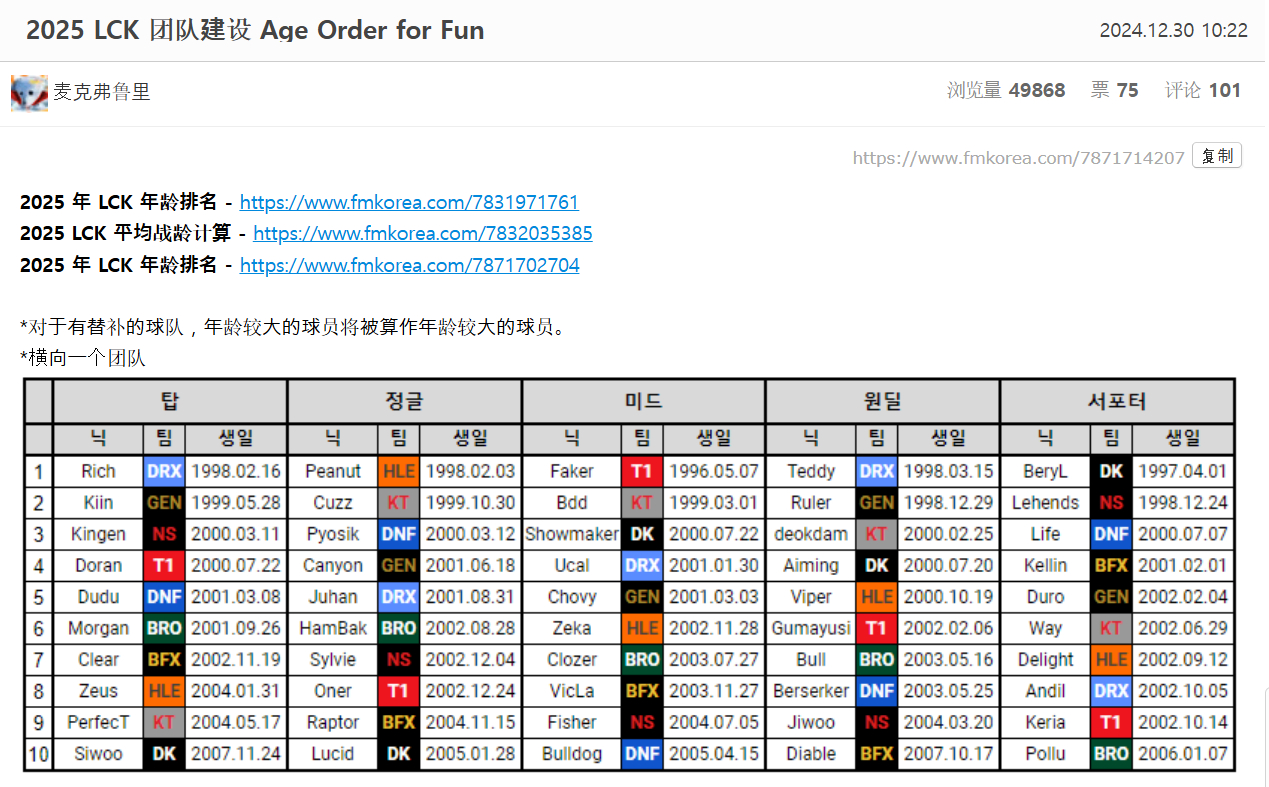Click the player name Chovy

click(x=572, y=597)
